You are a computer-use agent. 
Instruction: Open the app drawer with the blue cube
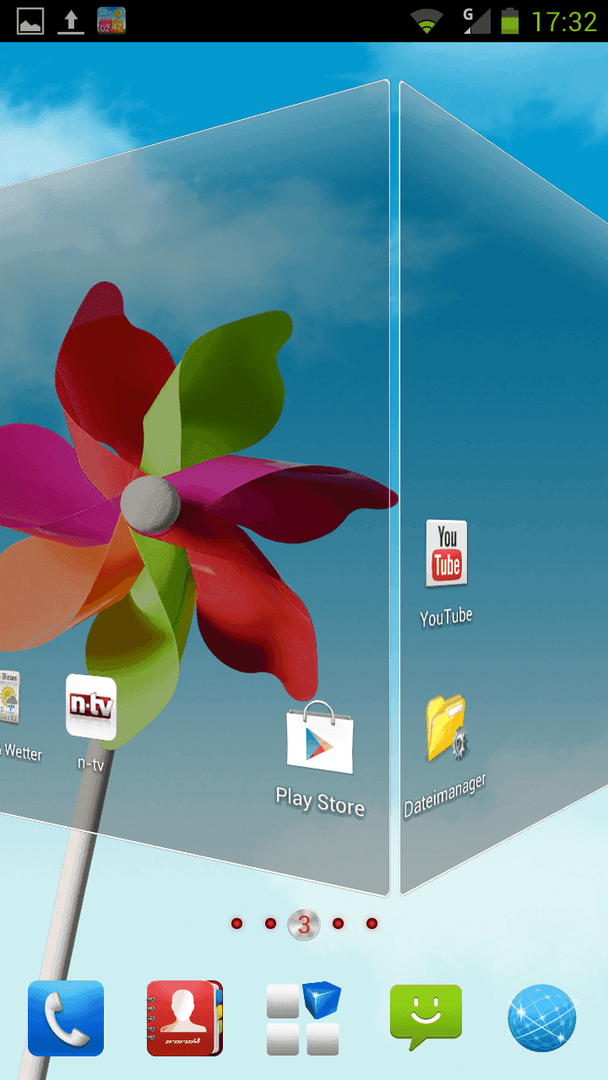[304, 1018]
